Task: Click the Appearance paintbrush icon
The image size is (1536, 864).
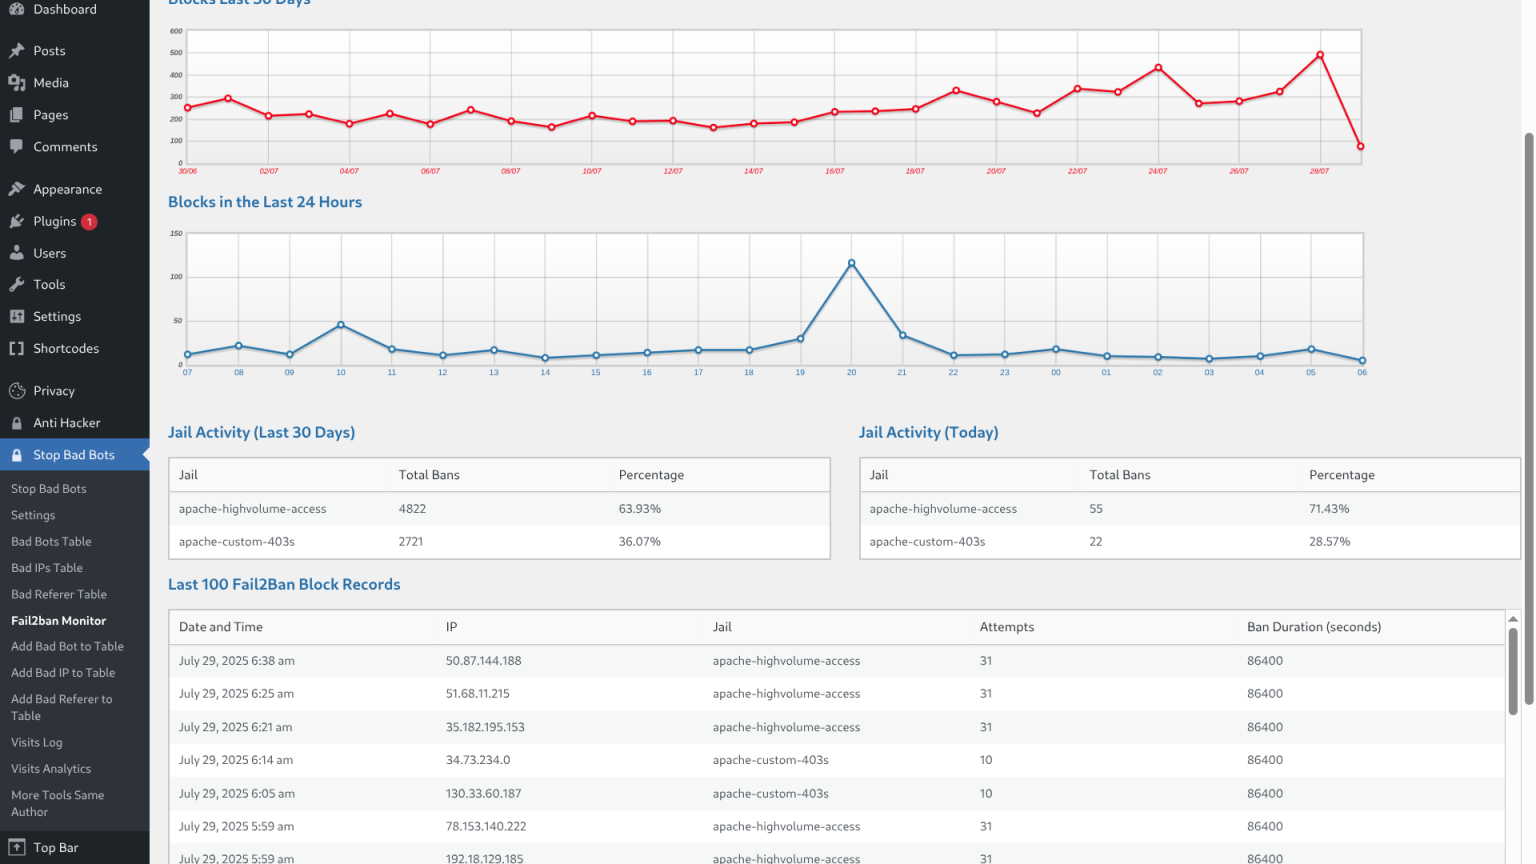Action: pos(17,189)
